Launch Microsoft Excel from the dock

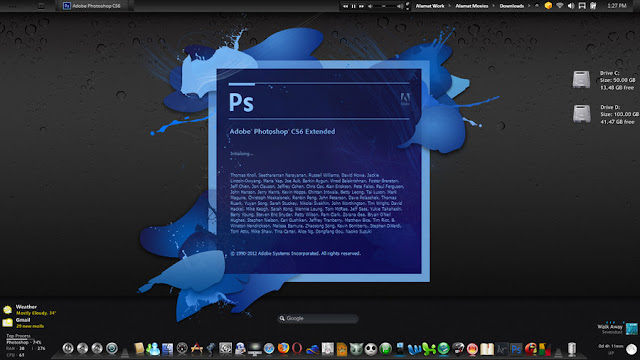[x=429, y=349]
